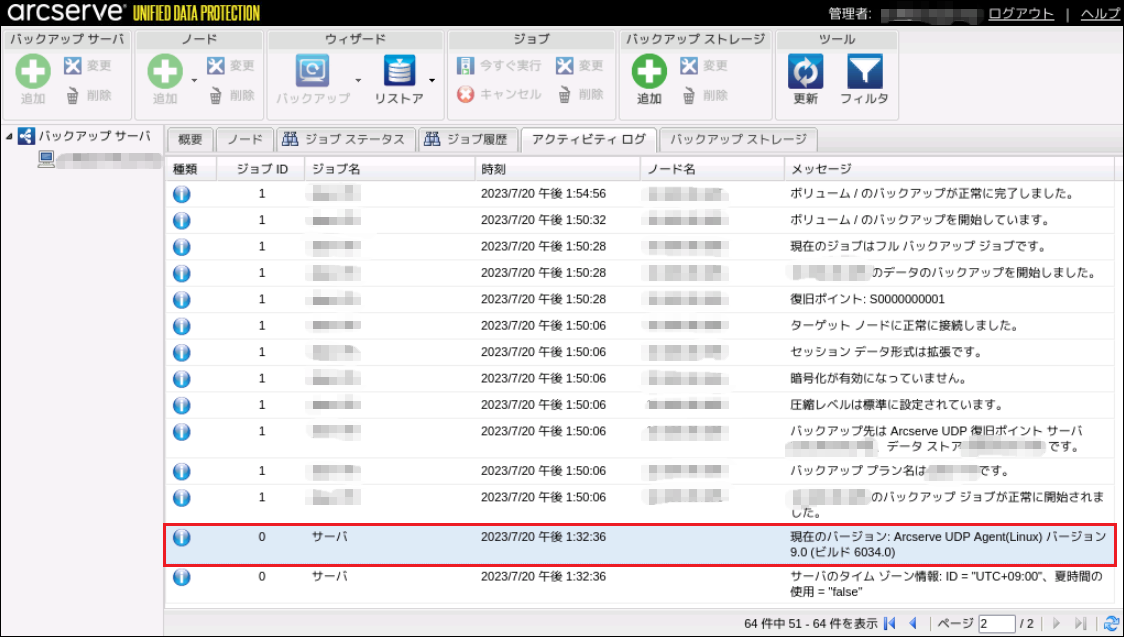The width and height of the screenshot is (1124, 637).
Task: Switch to the ジョブ ステータス tab
Action: pos(345,140)
